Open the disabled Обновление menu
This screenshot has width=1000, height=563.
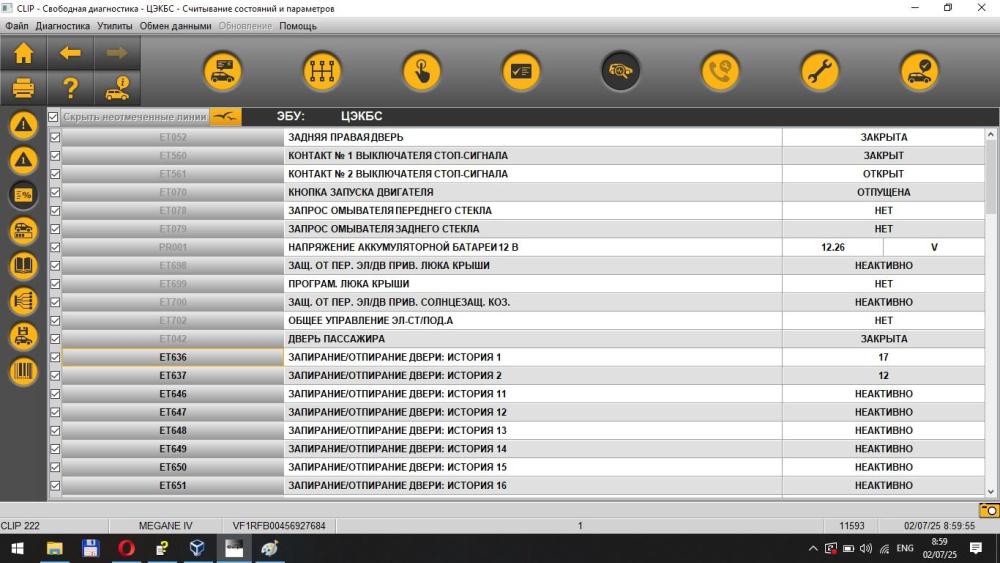(x=245, y=26)
